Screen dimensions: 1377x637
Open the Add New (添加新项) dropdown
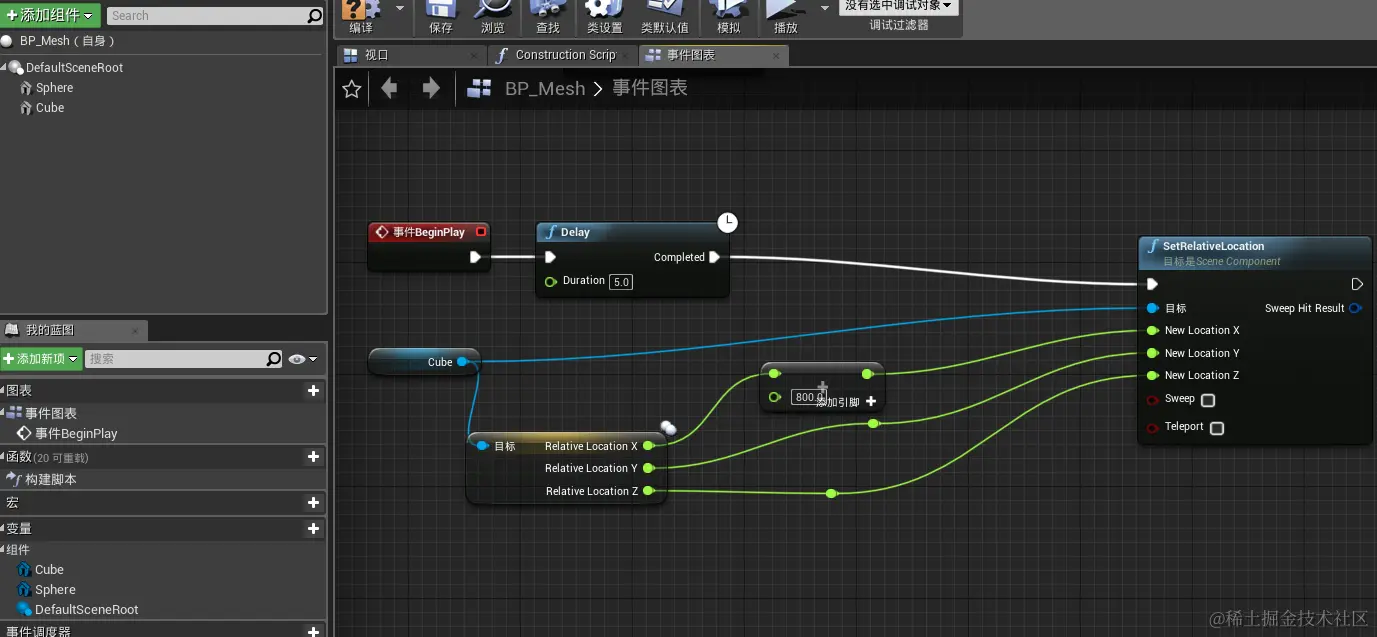[40, 358]
